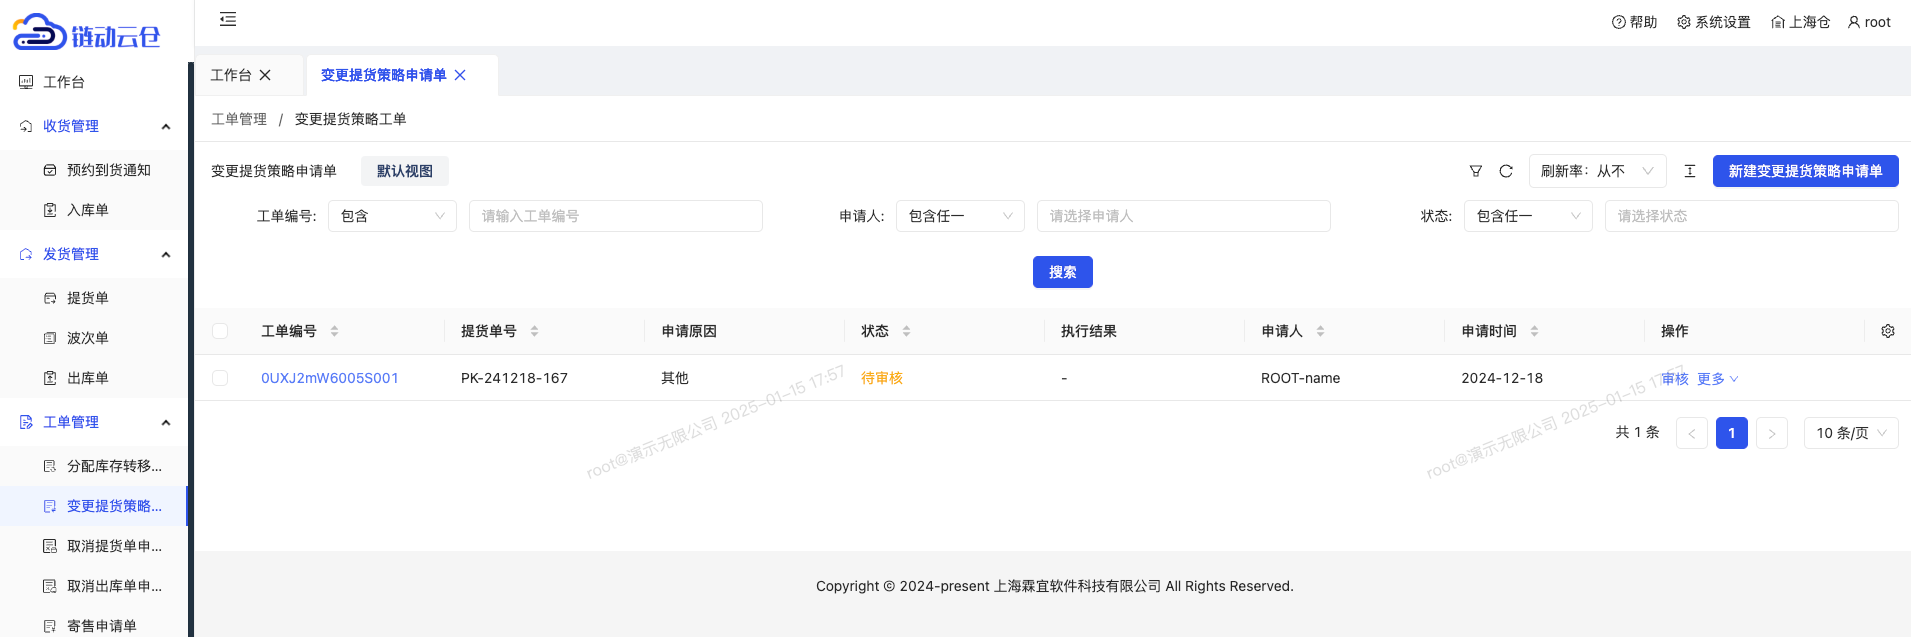Collapse the sidebar menu icon
Screen dimensions: 1911x637
coord(228,19)
